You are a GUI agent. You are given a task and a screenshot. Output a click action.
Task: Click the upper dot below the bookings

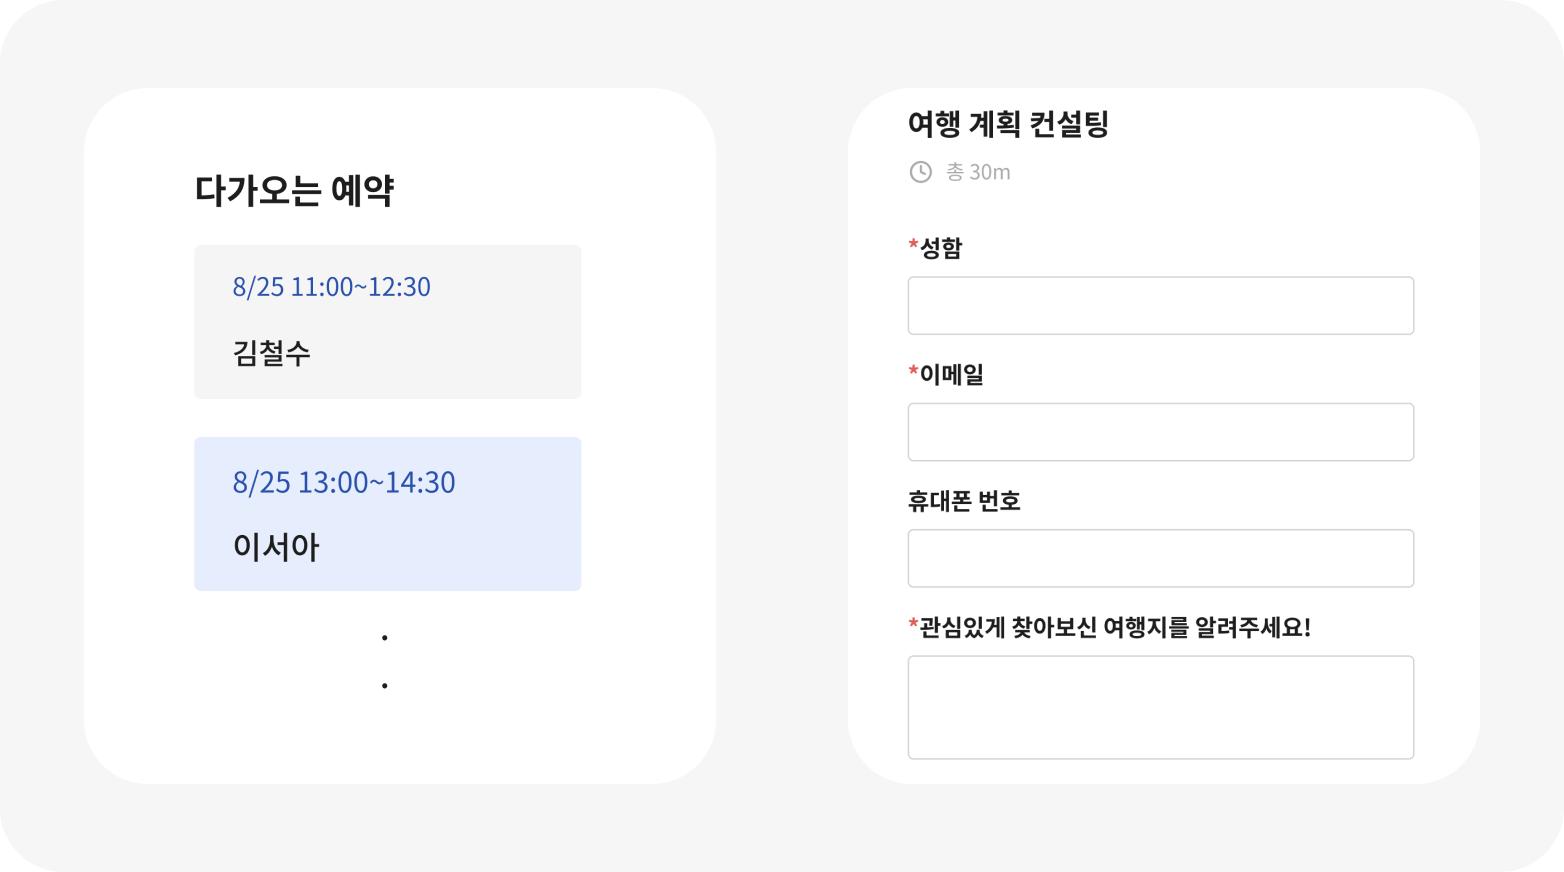(385, 637)
